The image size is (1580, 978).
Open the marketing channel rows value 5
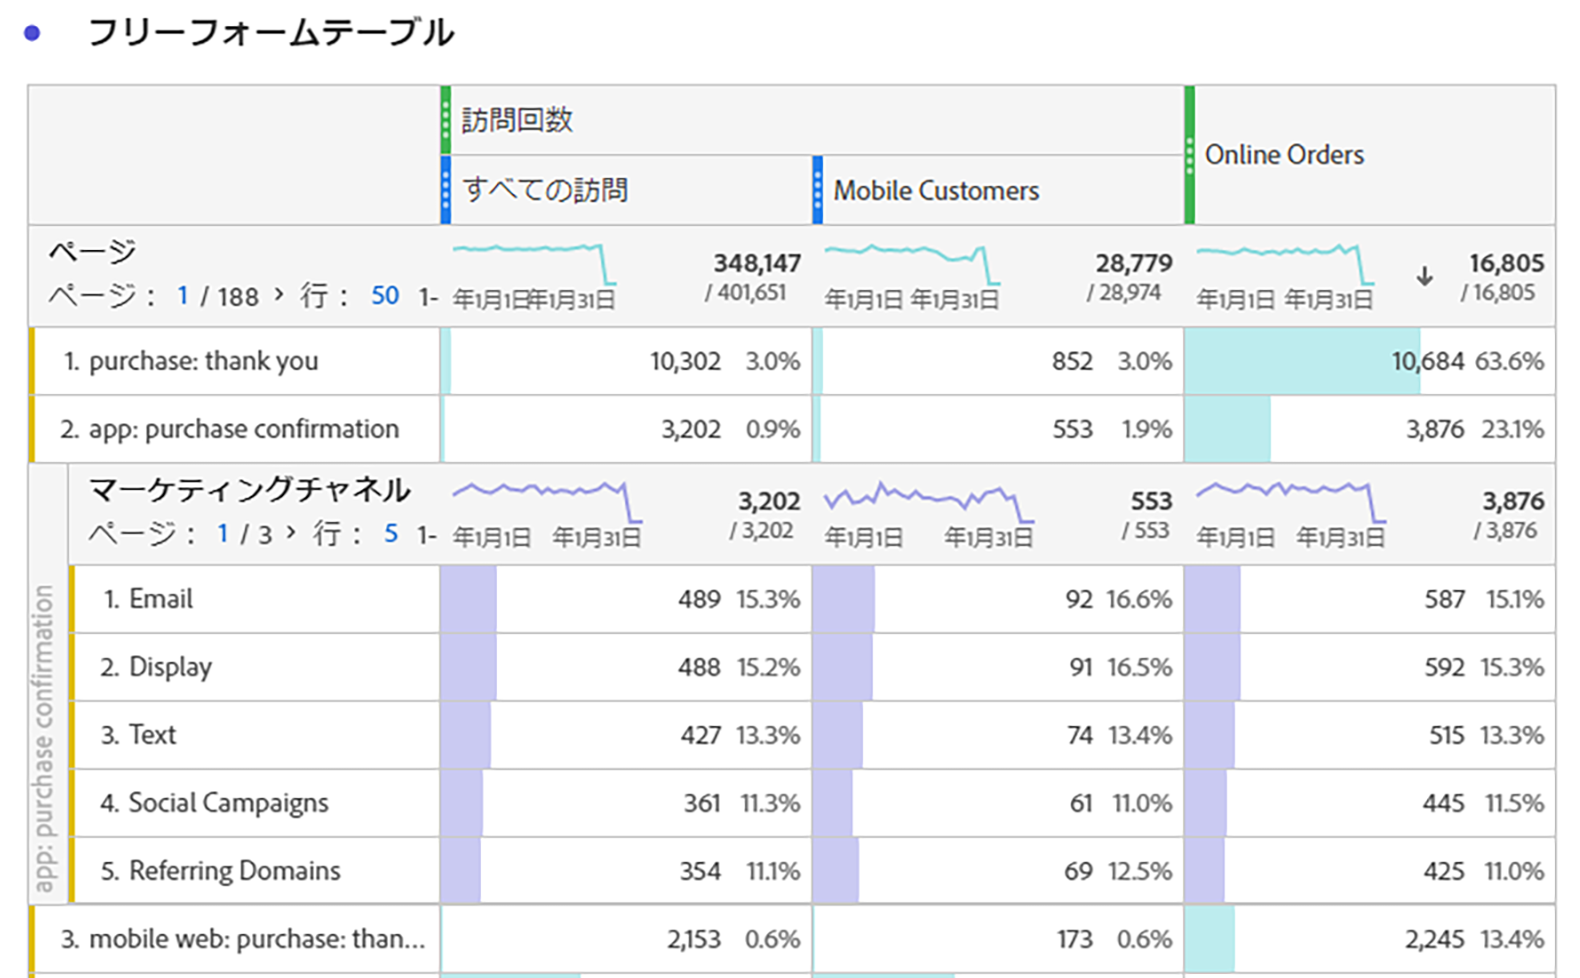click(x=391, y=534)
